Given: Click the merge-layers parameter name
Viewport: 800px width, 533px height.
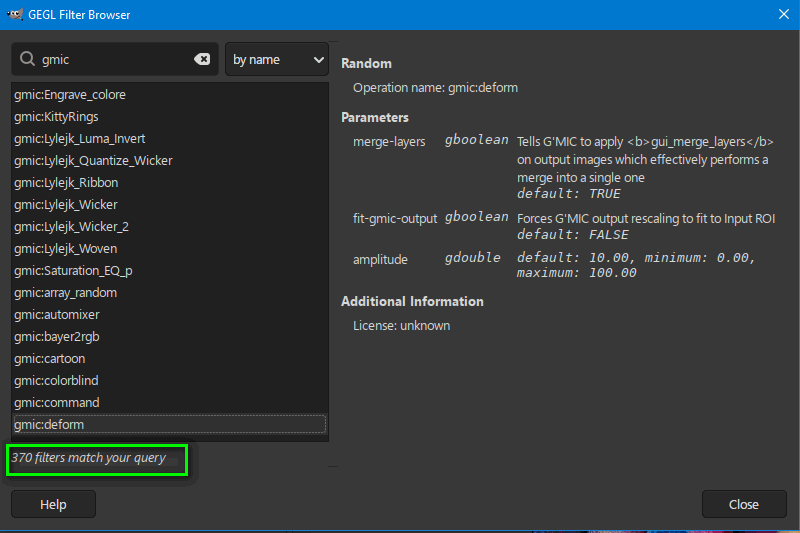Looking at the screenshot, I should coord(389,142).
